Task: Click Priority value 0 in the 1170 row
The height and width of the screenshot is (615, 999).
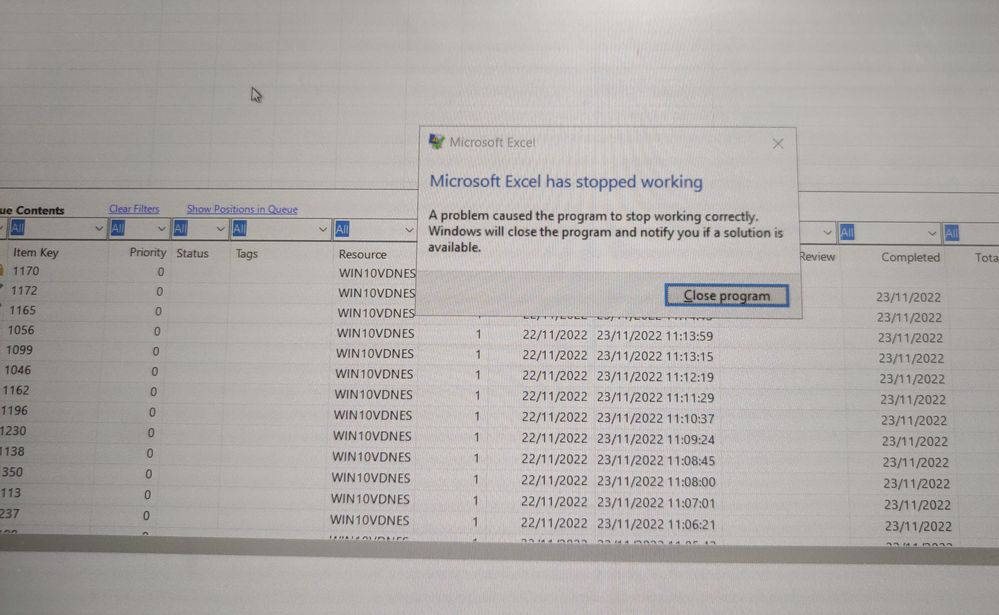Action: pyautogui.click(x=161, y=272)
